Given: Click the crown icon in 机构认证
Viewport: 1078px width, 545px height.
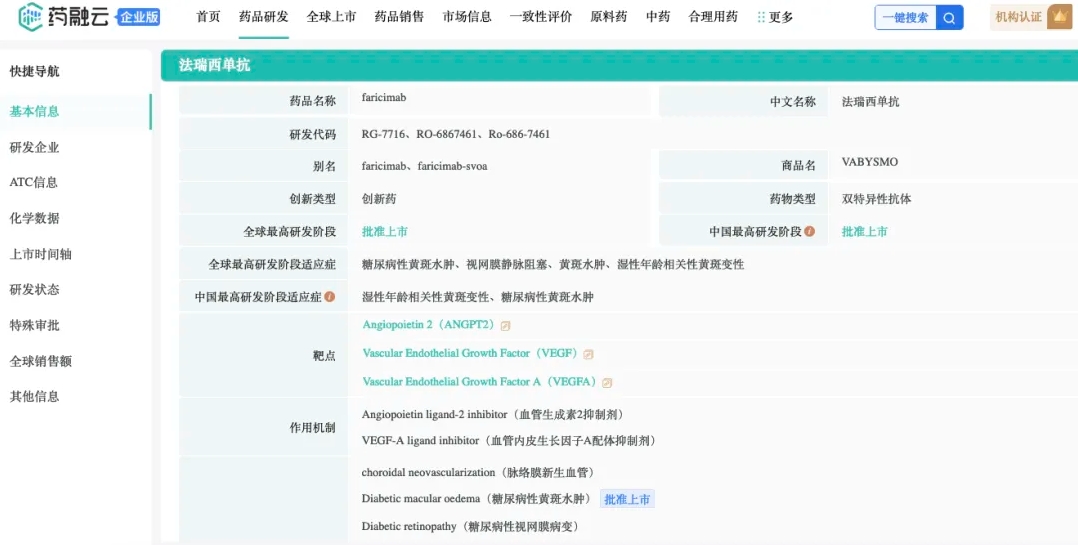Looking at the screenshot, I should tap(1059, 17).
